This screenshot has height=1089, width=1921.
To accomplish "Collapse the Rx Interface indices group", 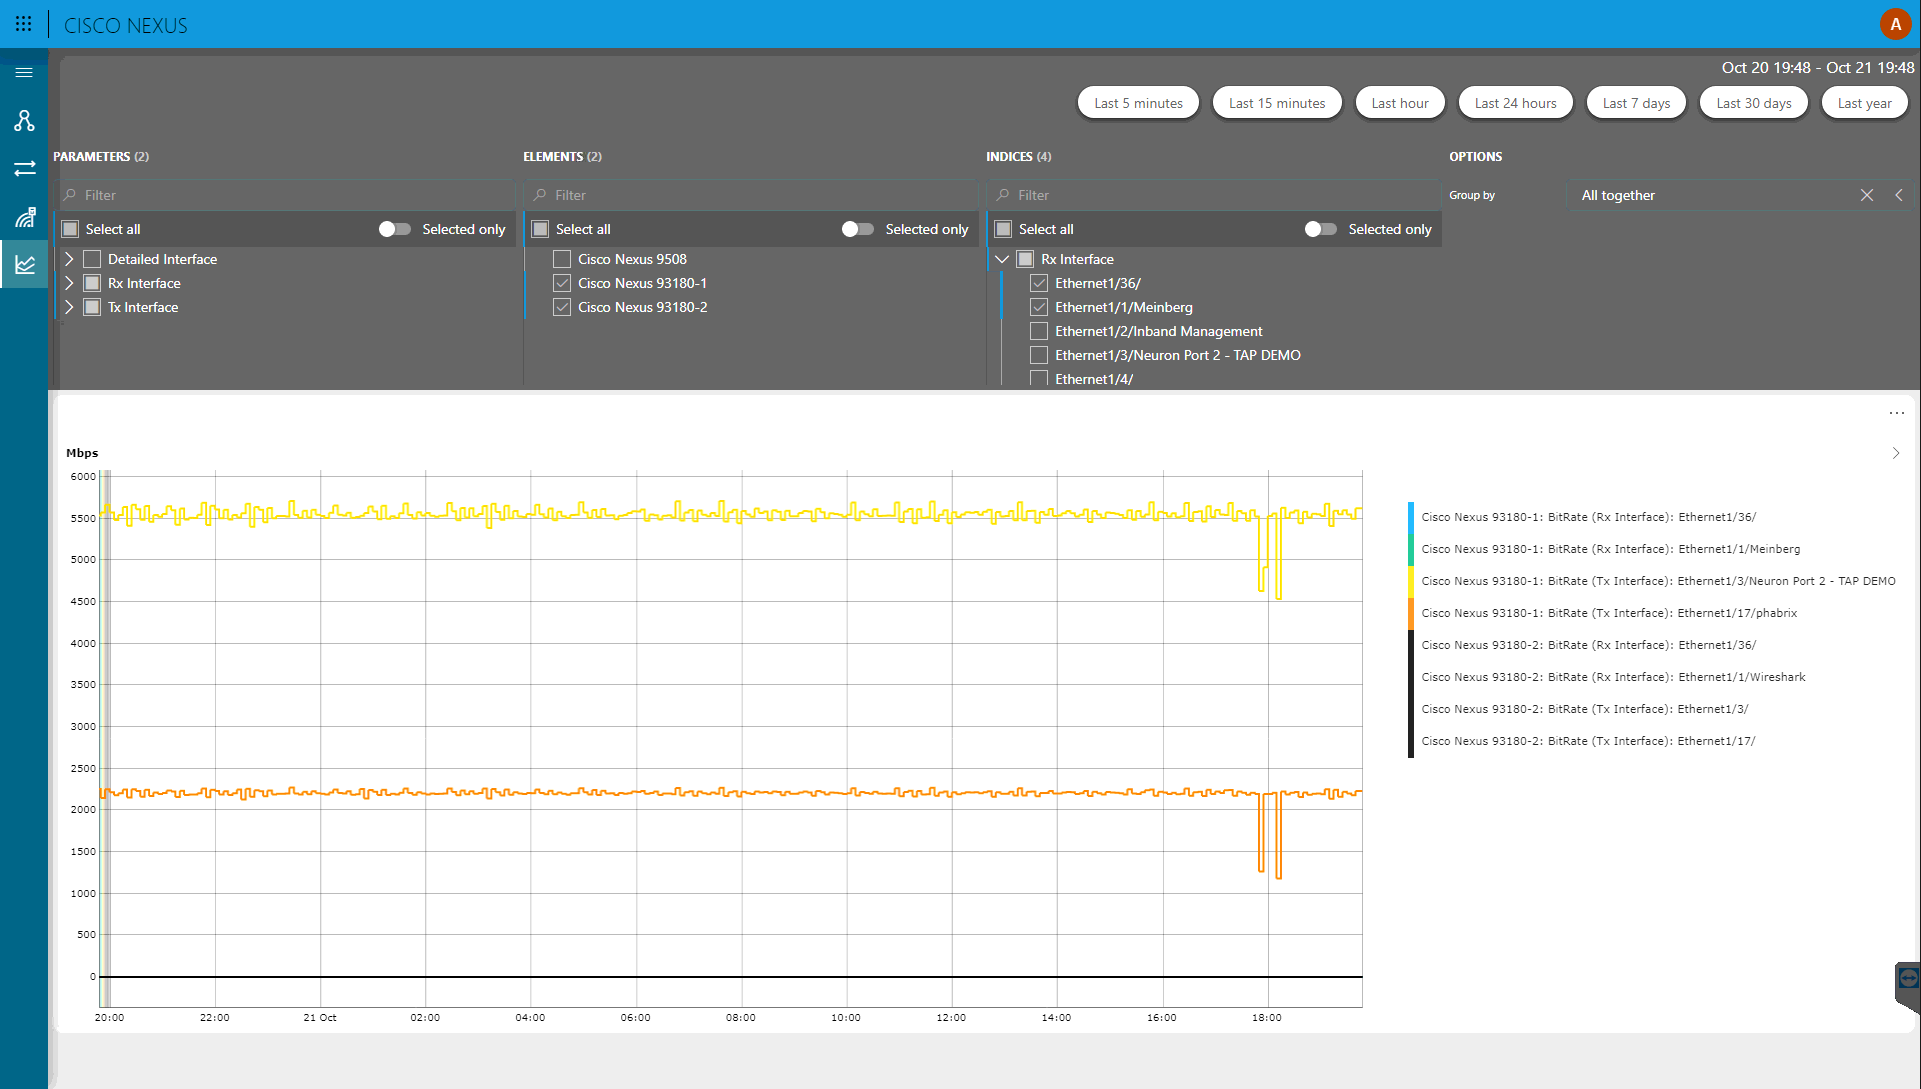I will click(1002, 259).
